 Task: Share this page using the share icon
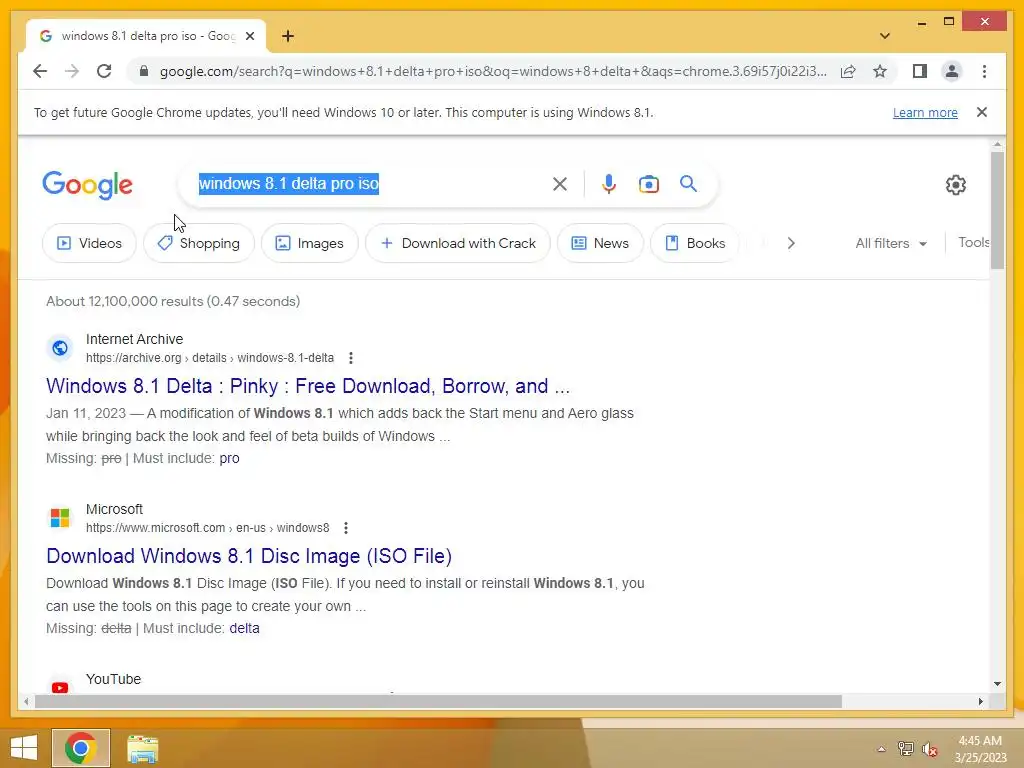[848, 71]
